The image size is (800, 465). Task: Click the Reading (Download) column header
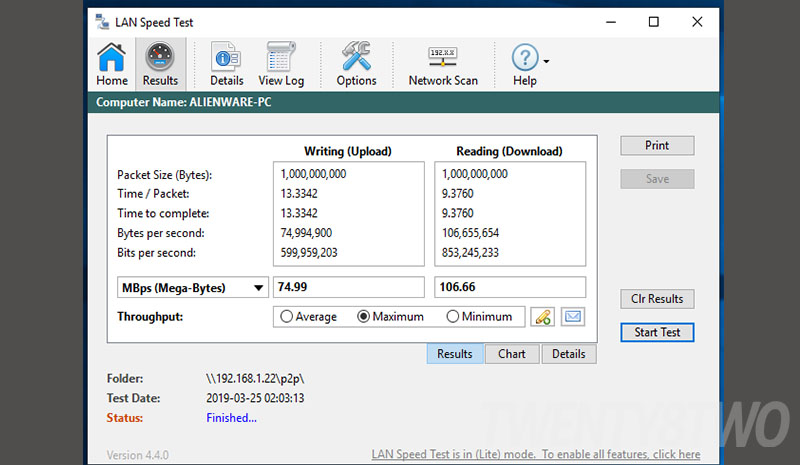(x=509, y=152)
